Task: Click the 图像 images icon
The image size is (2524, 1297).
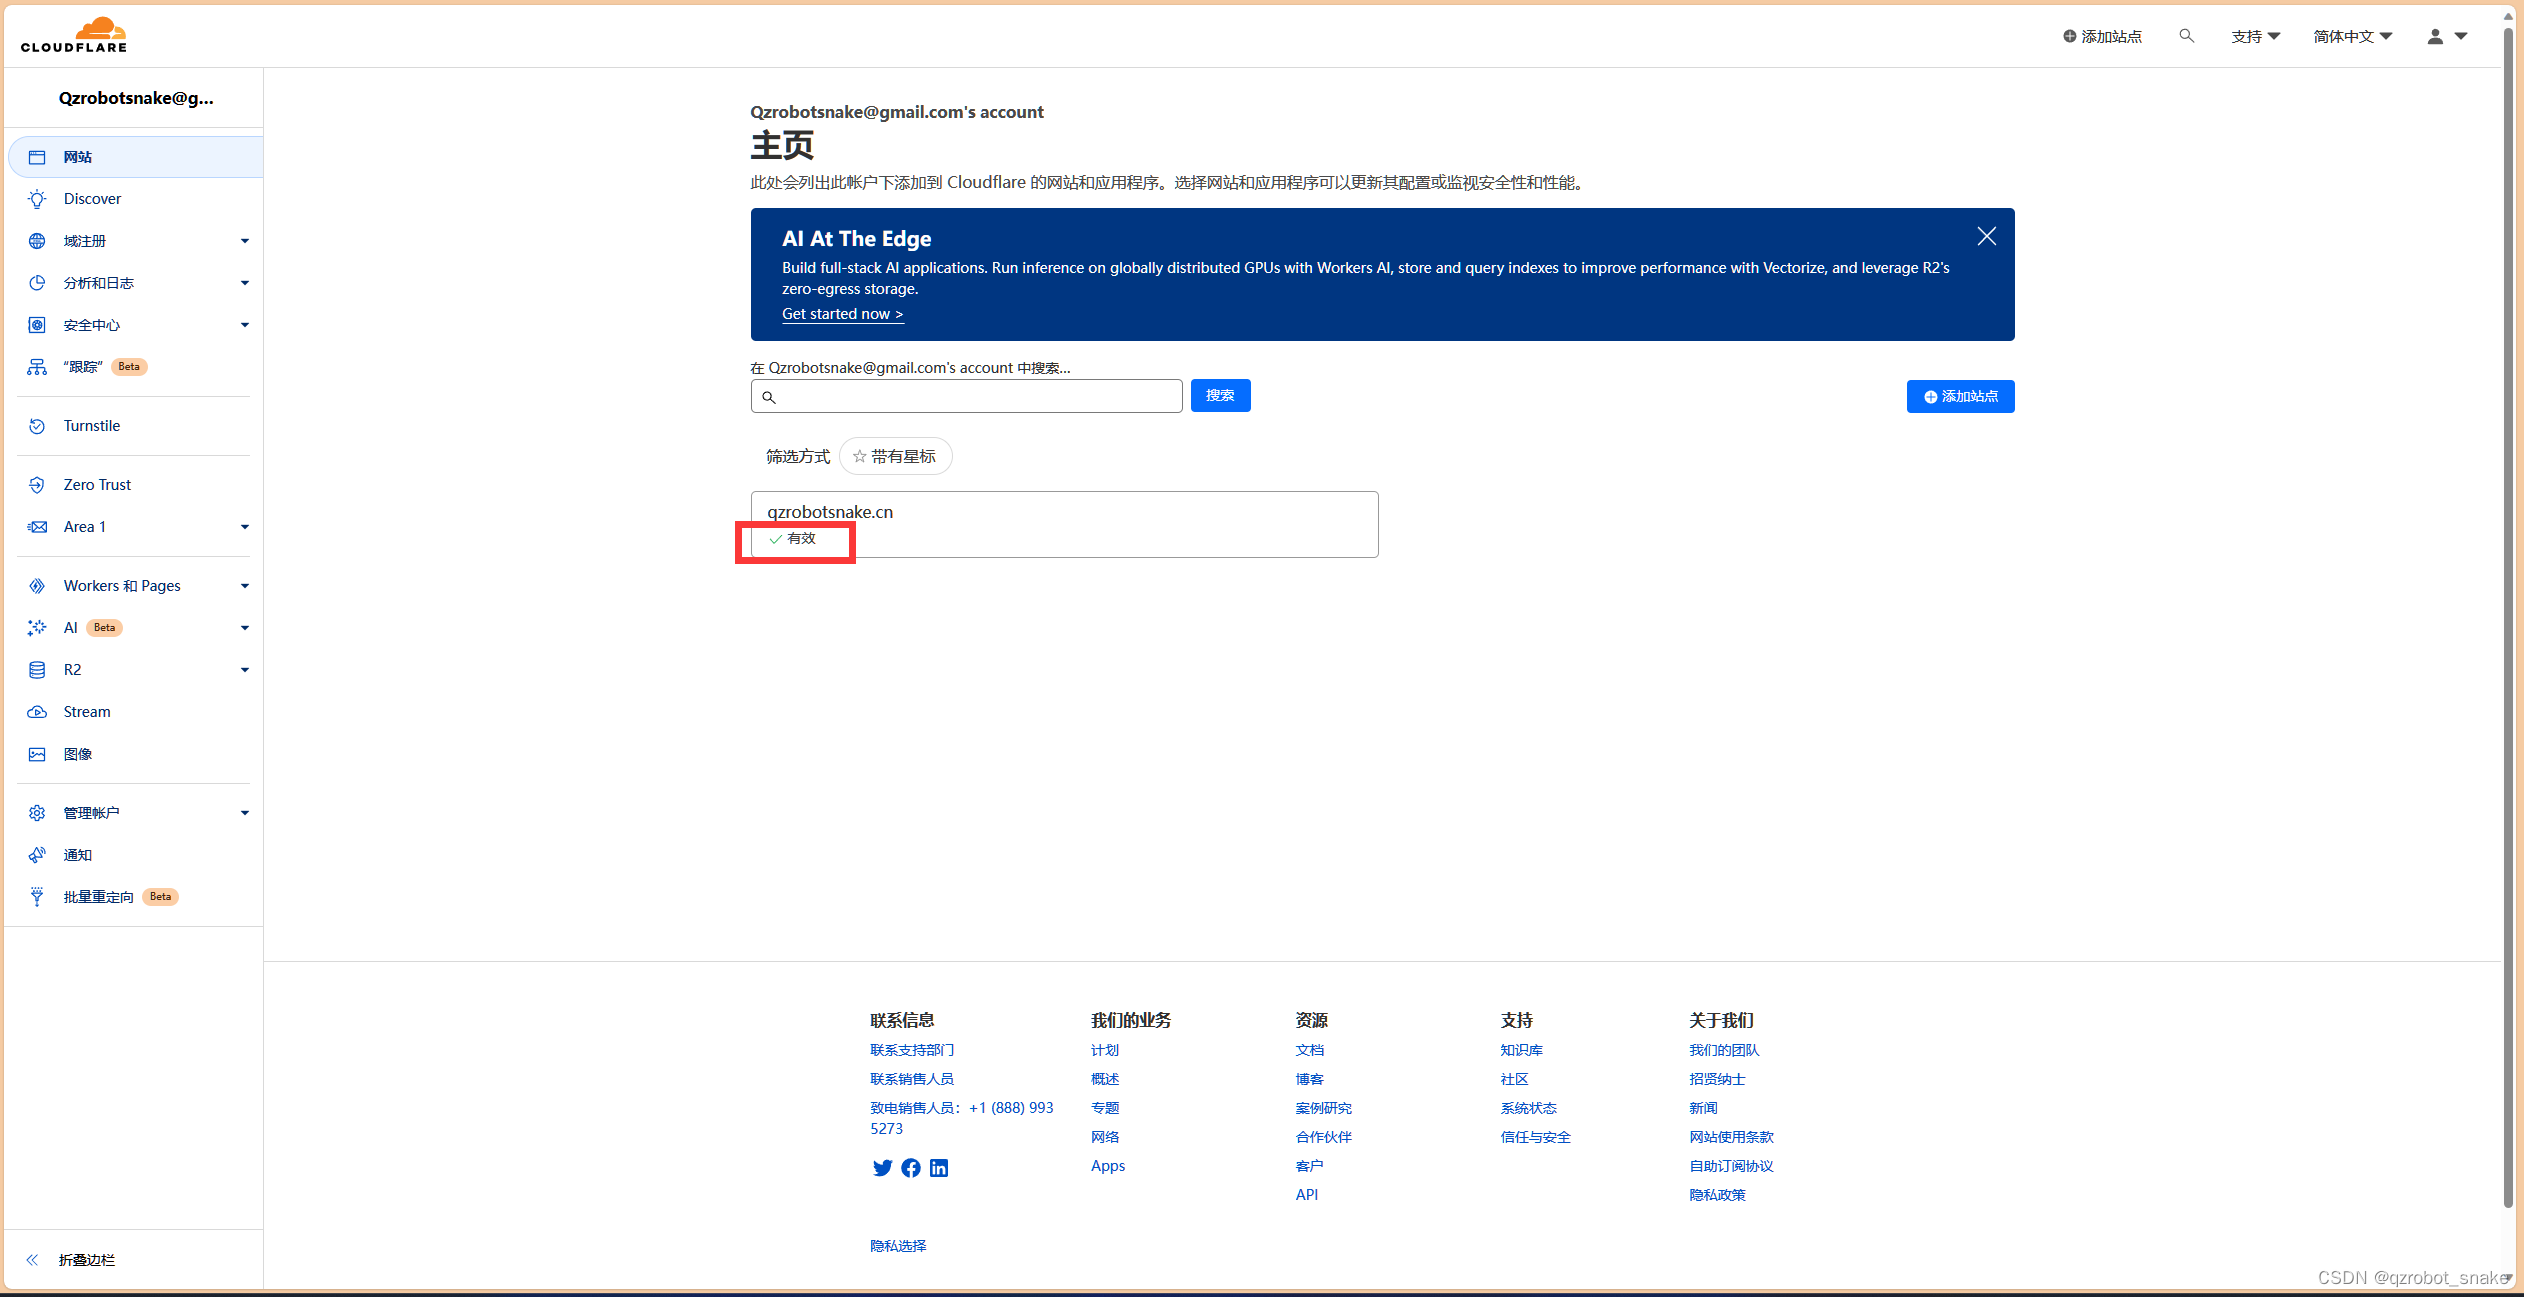Action: pos(37,754)
